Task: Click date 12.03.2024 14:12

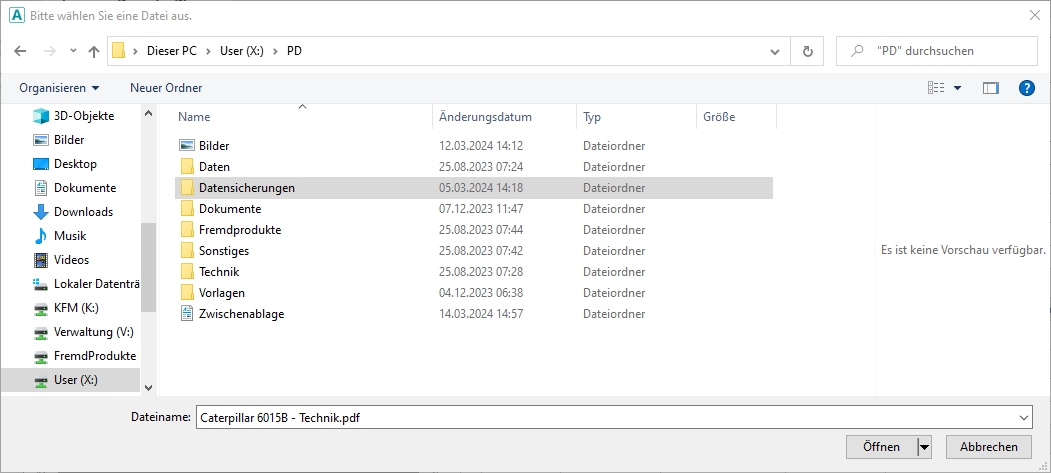Action: 481,145
